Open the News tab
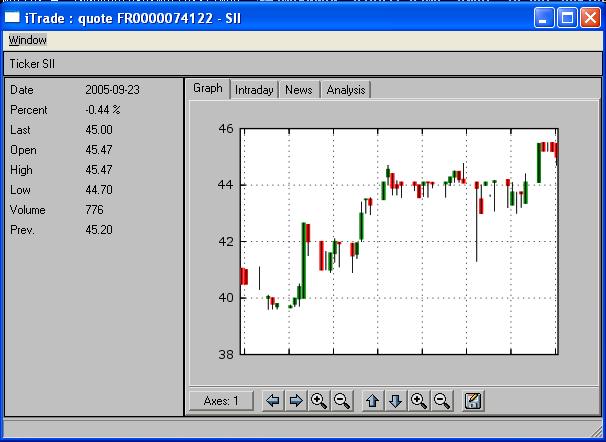The height and width of the screenshot is (442, 606). 298,90
